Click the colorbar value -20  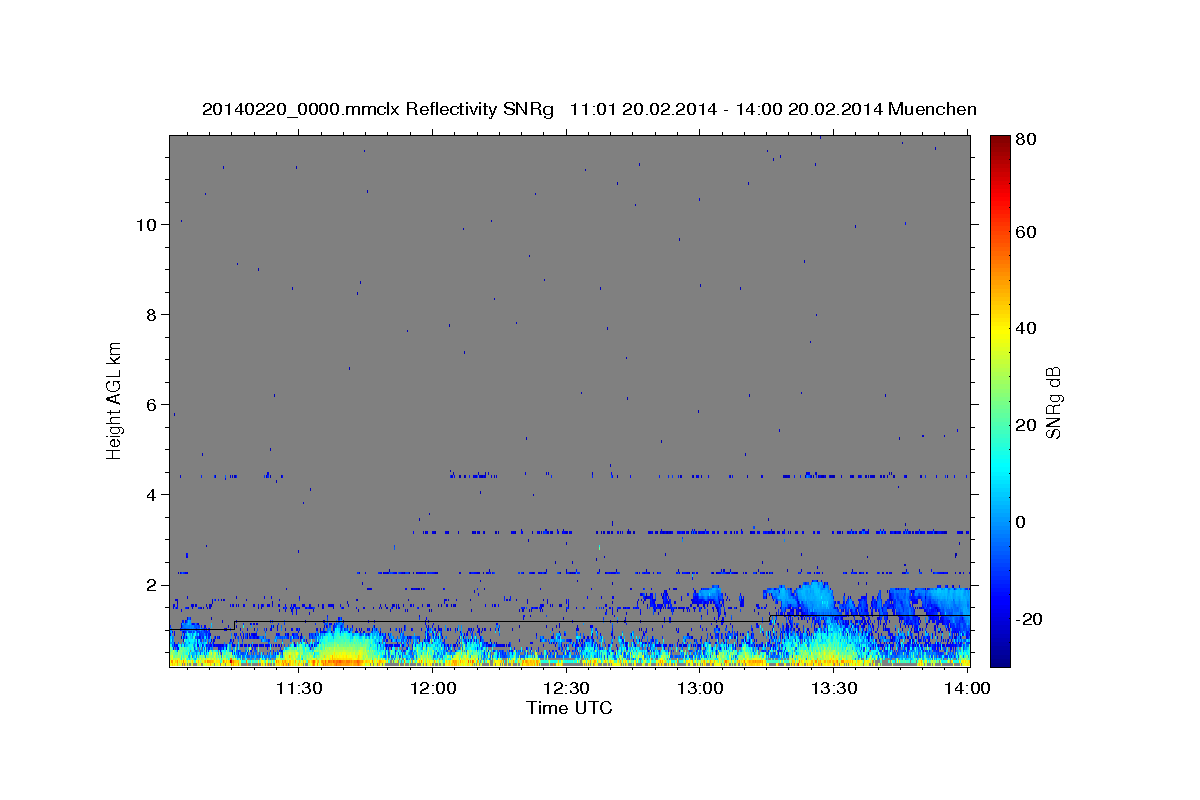click(x=1029, y=619)
